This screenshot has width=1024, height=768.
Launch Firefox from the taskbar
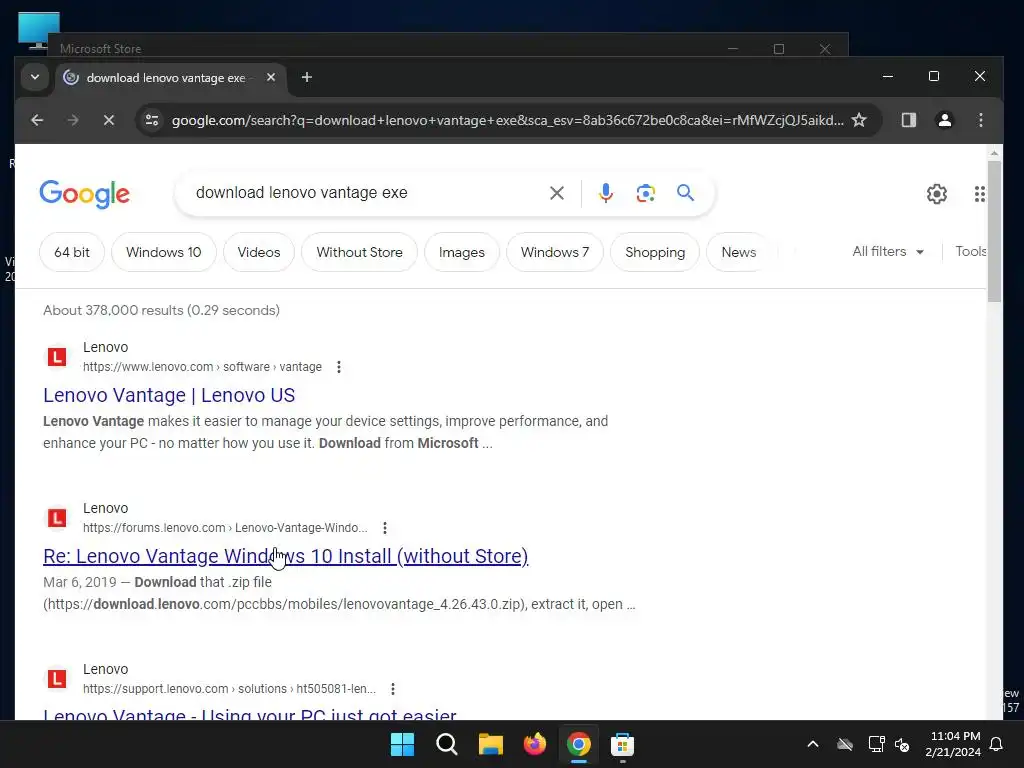tap(534, 744)
